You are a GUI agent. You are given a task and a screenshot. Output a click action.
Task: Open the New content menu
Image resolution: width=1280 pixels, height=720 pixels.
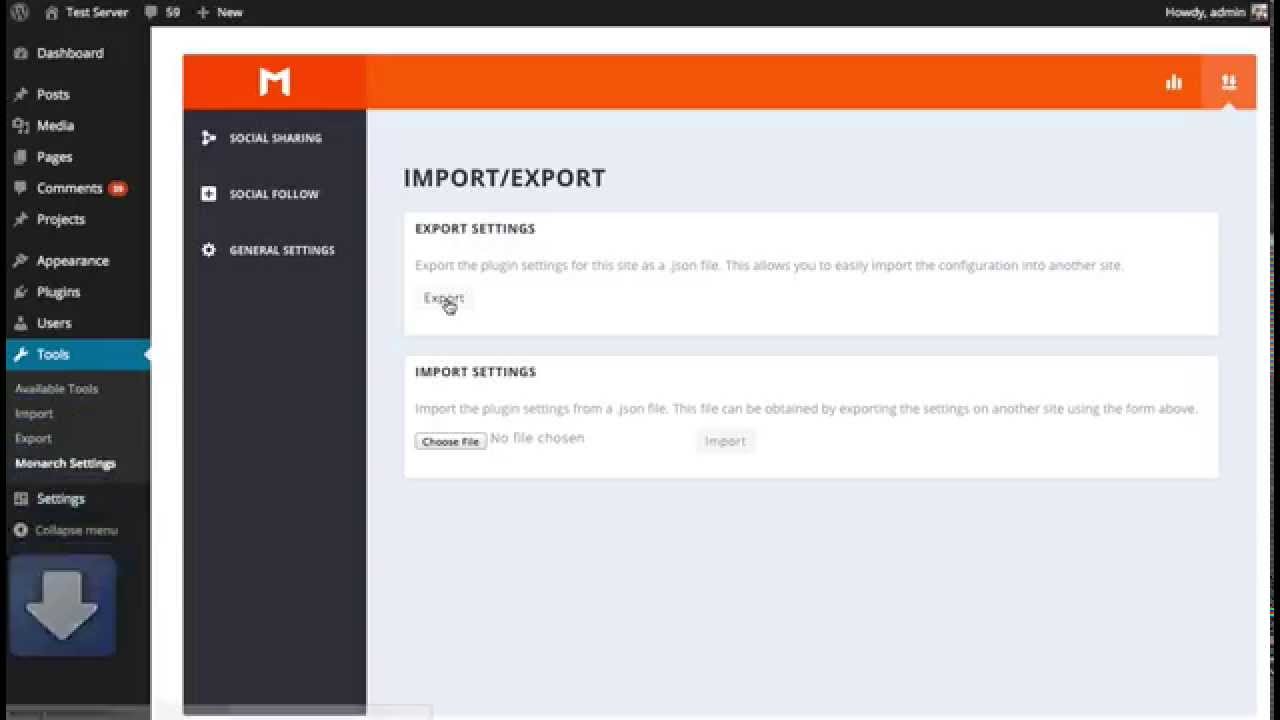point(220,12)
